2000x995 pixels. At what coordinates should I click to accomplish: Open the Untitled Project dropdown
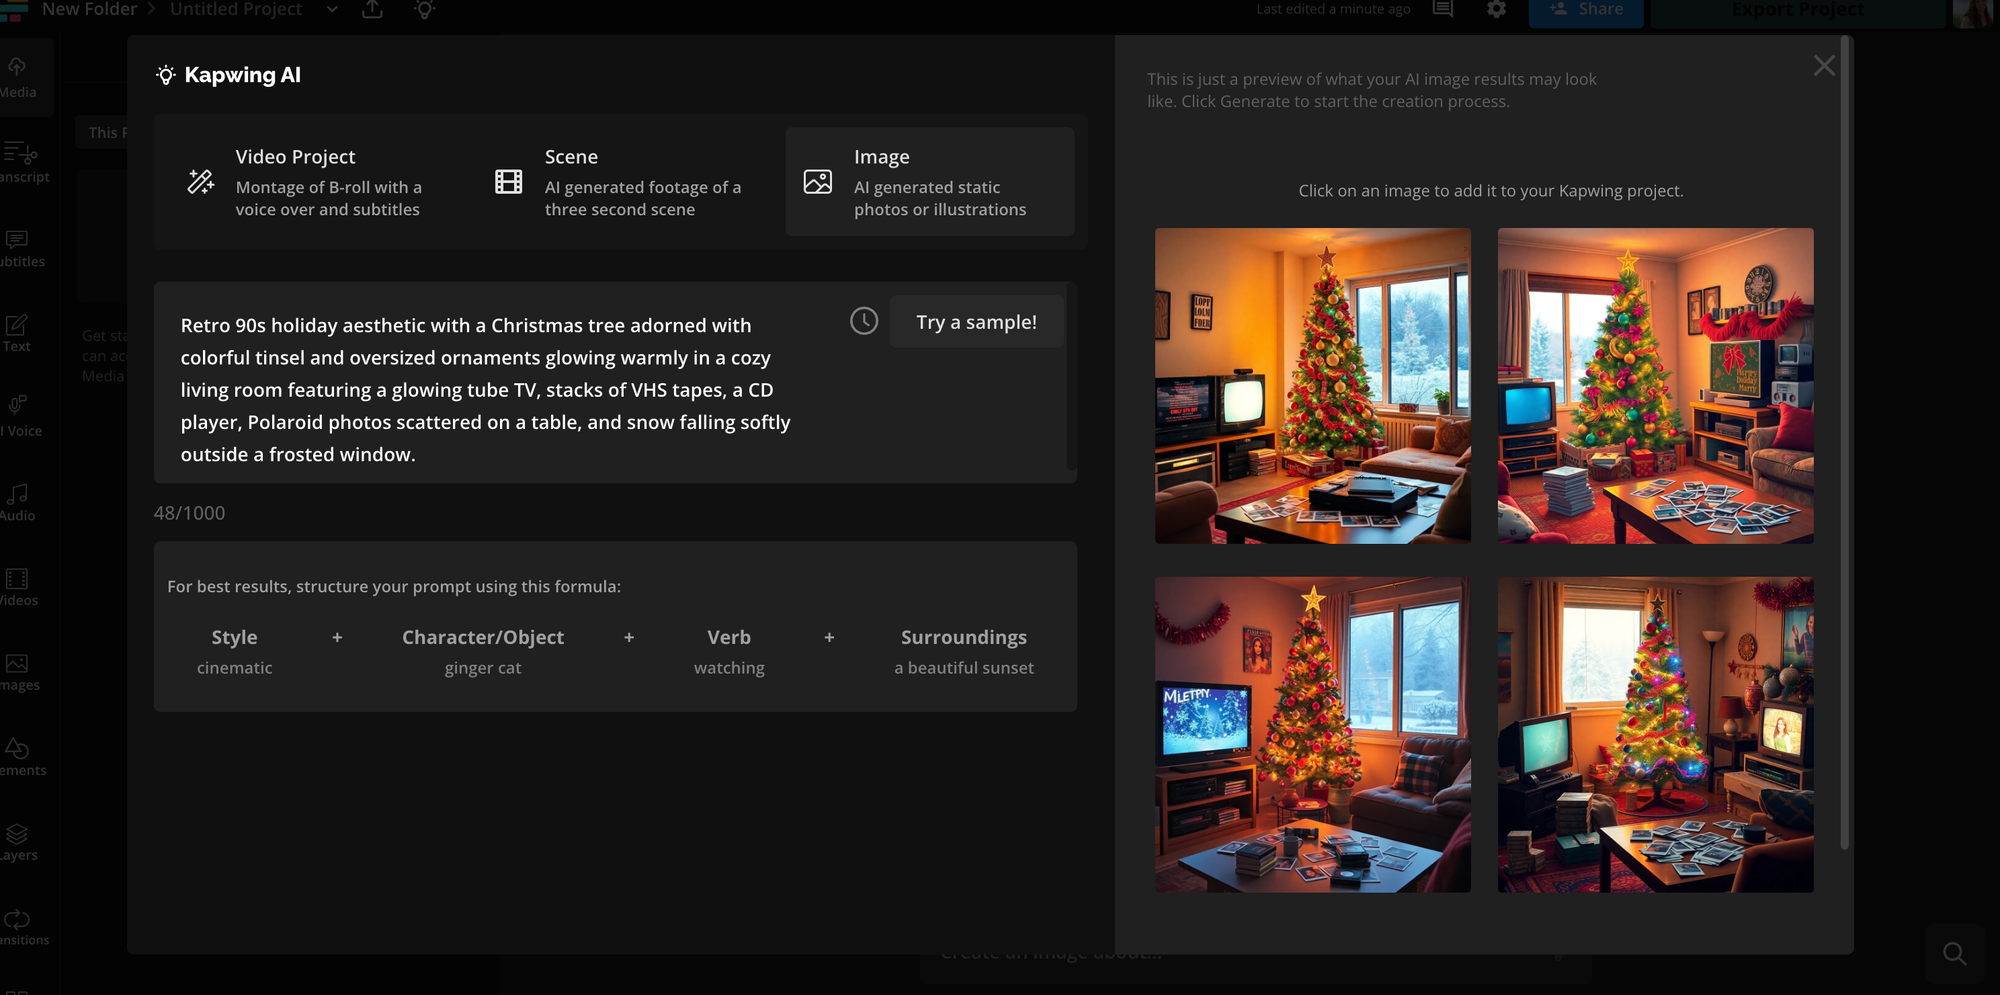(331, 9)
